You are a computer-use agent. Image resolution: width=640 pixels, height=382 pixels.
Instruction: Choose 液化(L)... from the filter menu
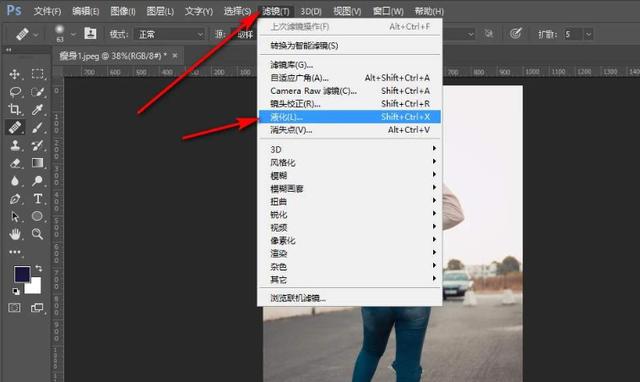[x=349, y=117]
